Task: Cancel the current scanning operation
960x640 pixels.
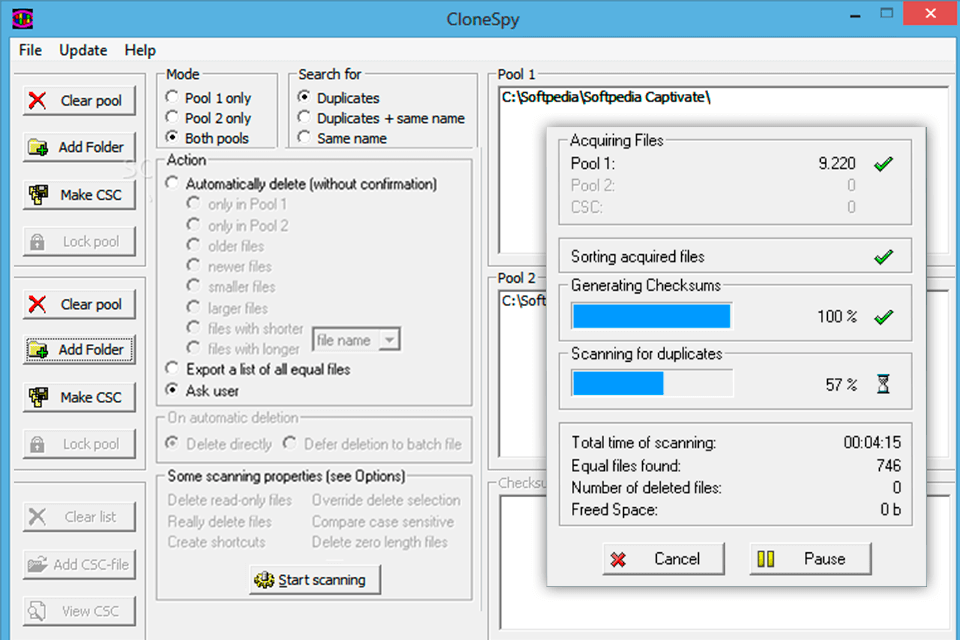Action: 664,560
